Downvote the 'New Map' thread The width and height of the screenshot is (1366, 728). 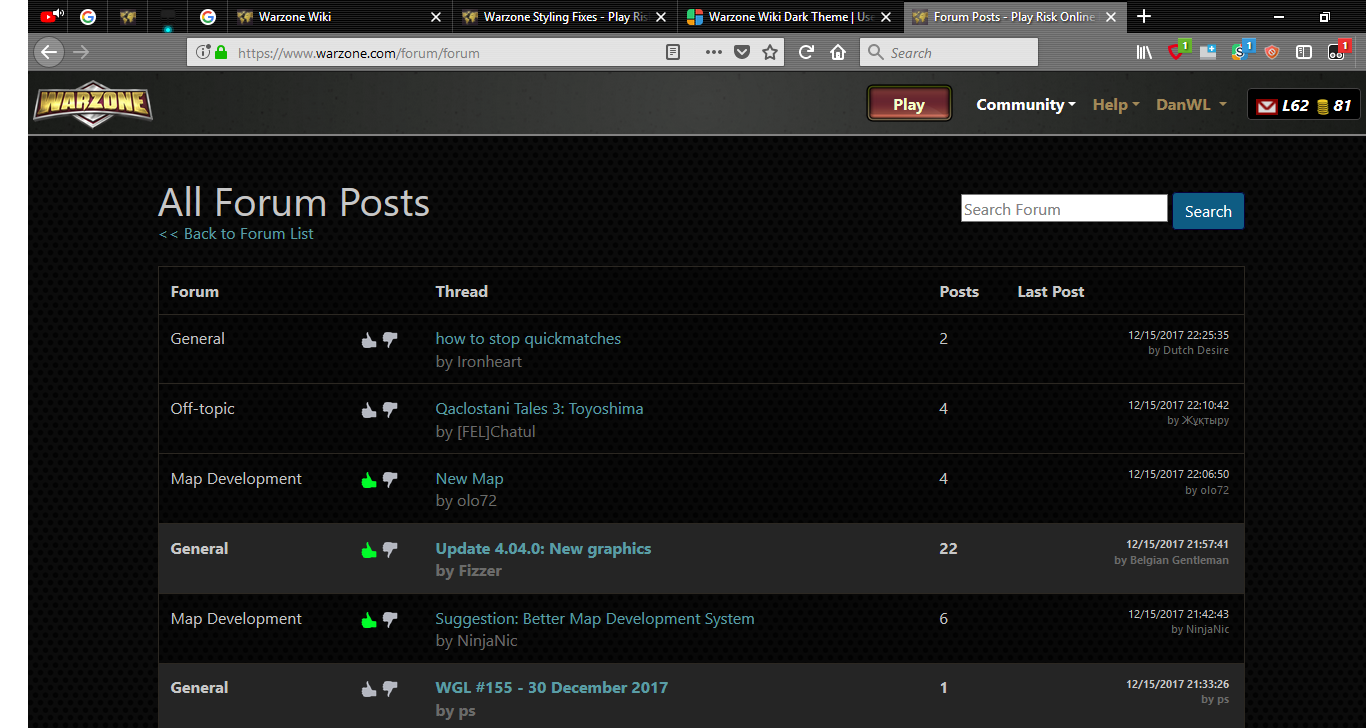tap(391, 479)
